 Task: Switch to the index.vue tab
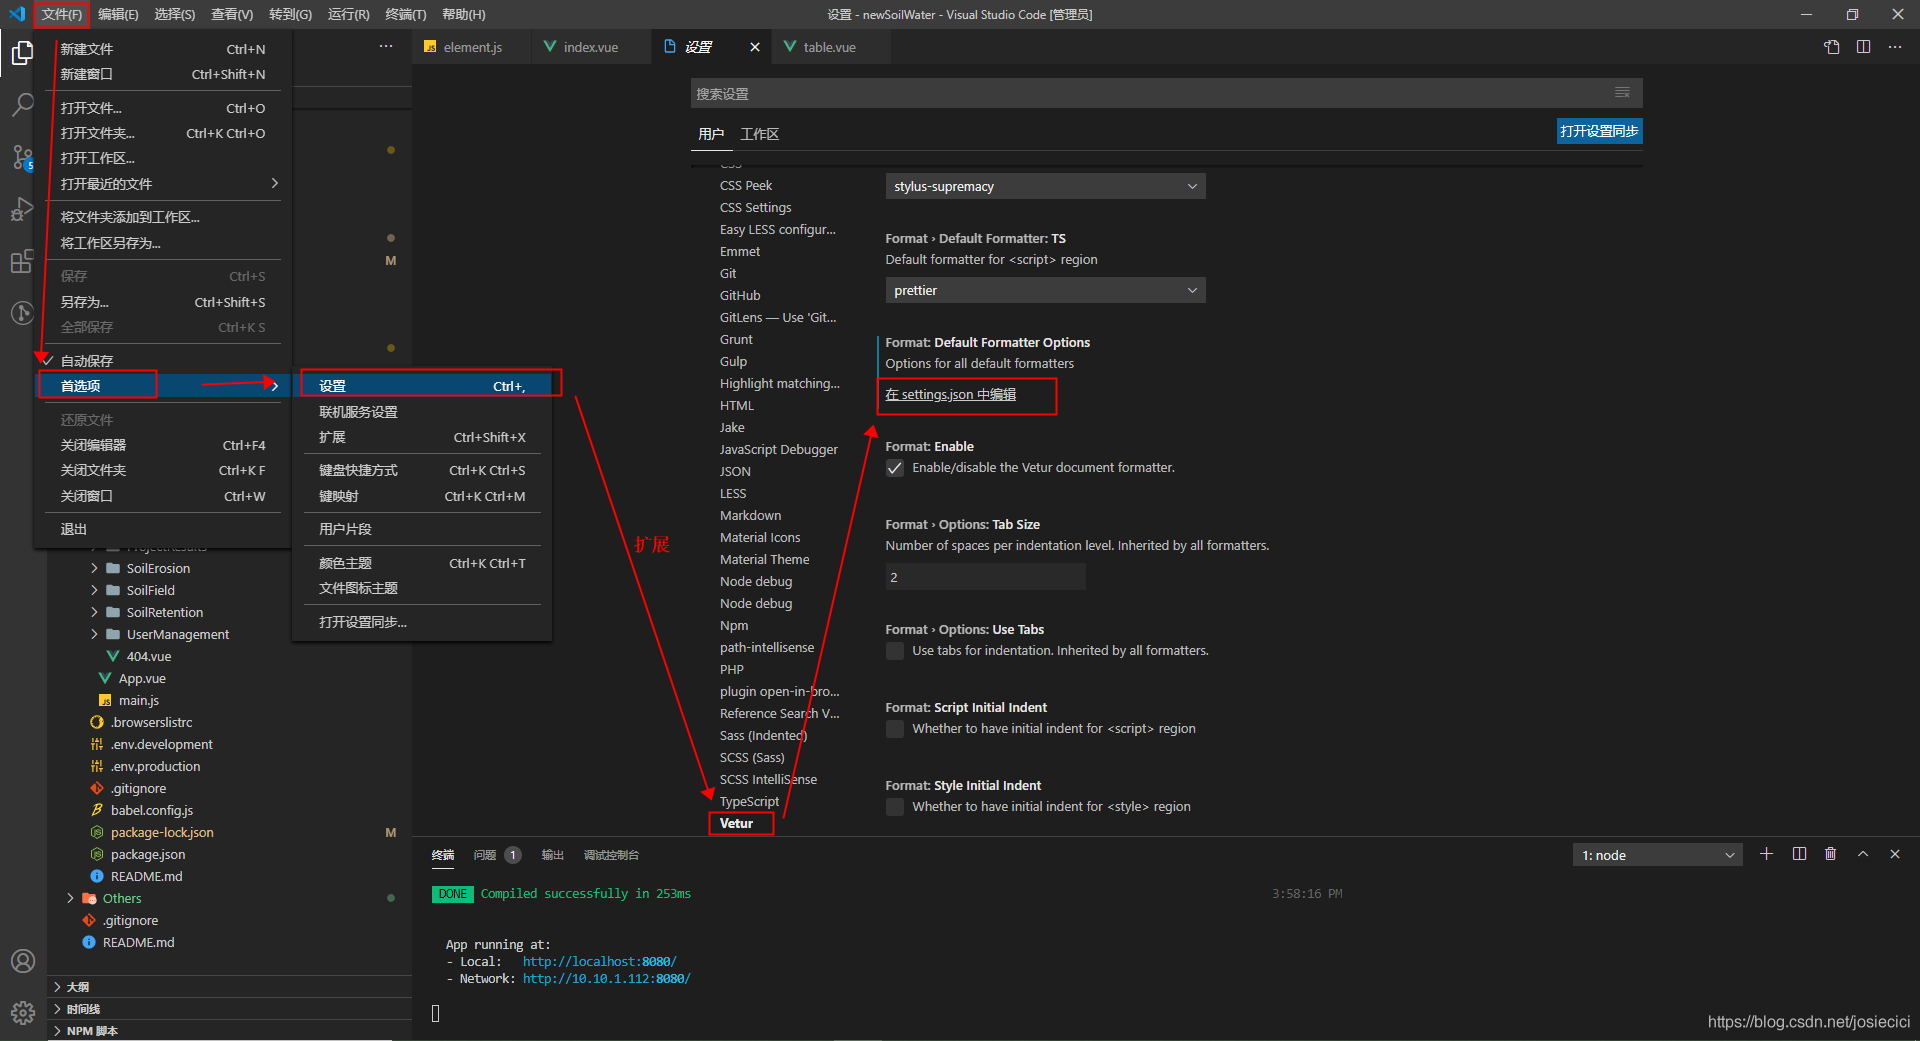590,47
